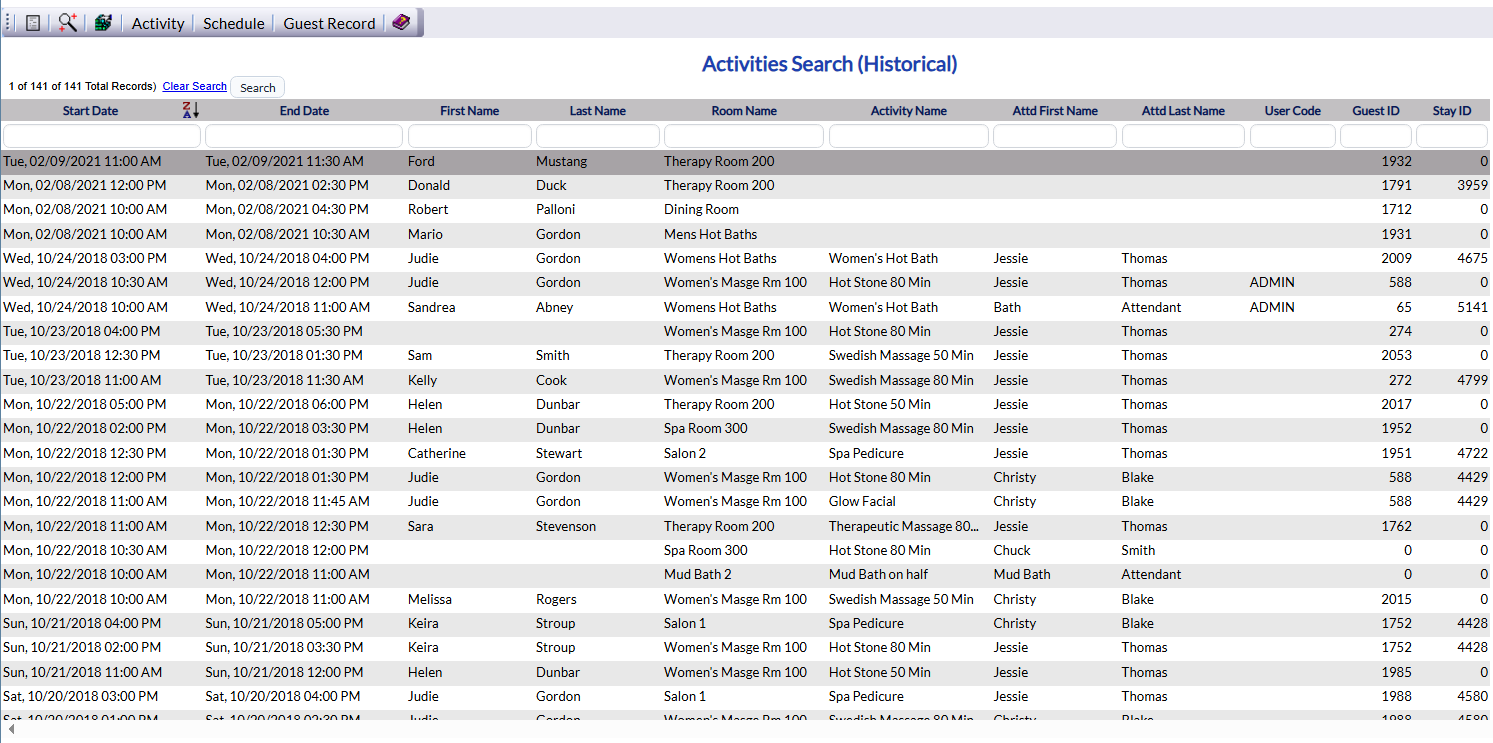Focus the Start Date filter field
The image size is (1493, 743).
tap(102, 136)
